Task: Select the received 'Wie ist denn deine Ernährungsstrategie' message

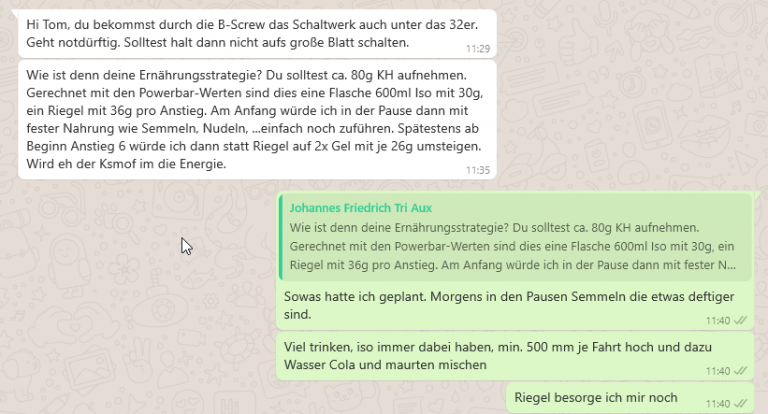Action: (x=257, y=120)
